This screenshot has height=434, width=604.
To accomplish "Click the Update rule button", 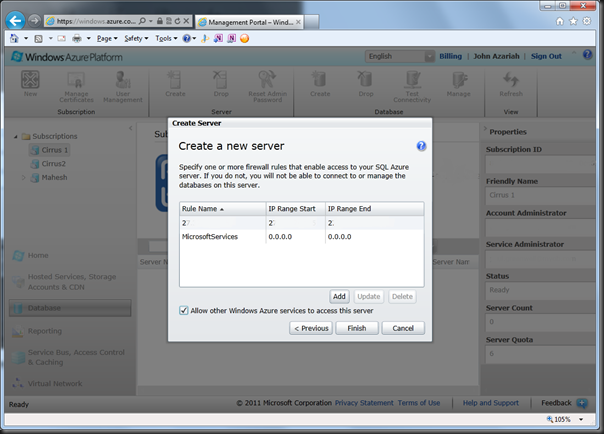I will point(369,297).
